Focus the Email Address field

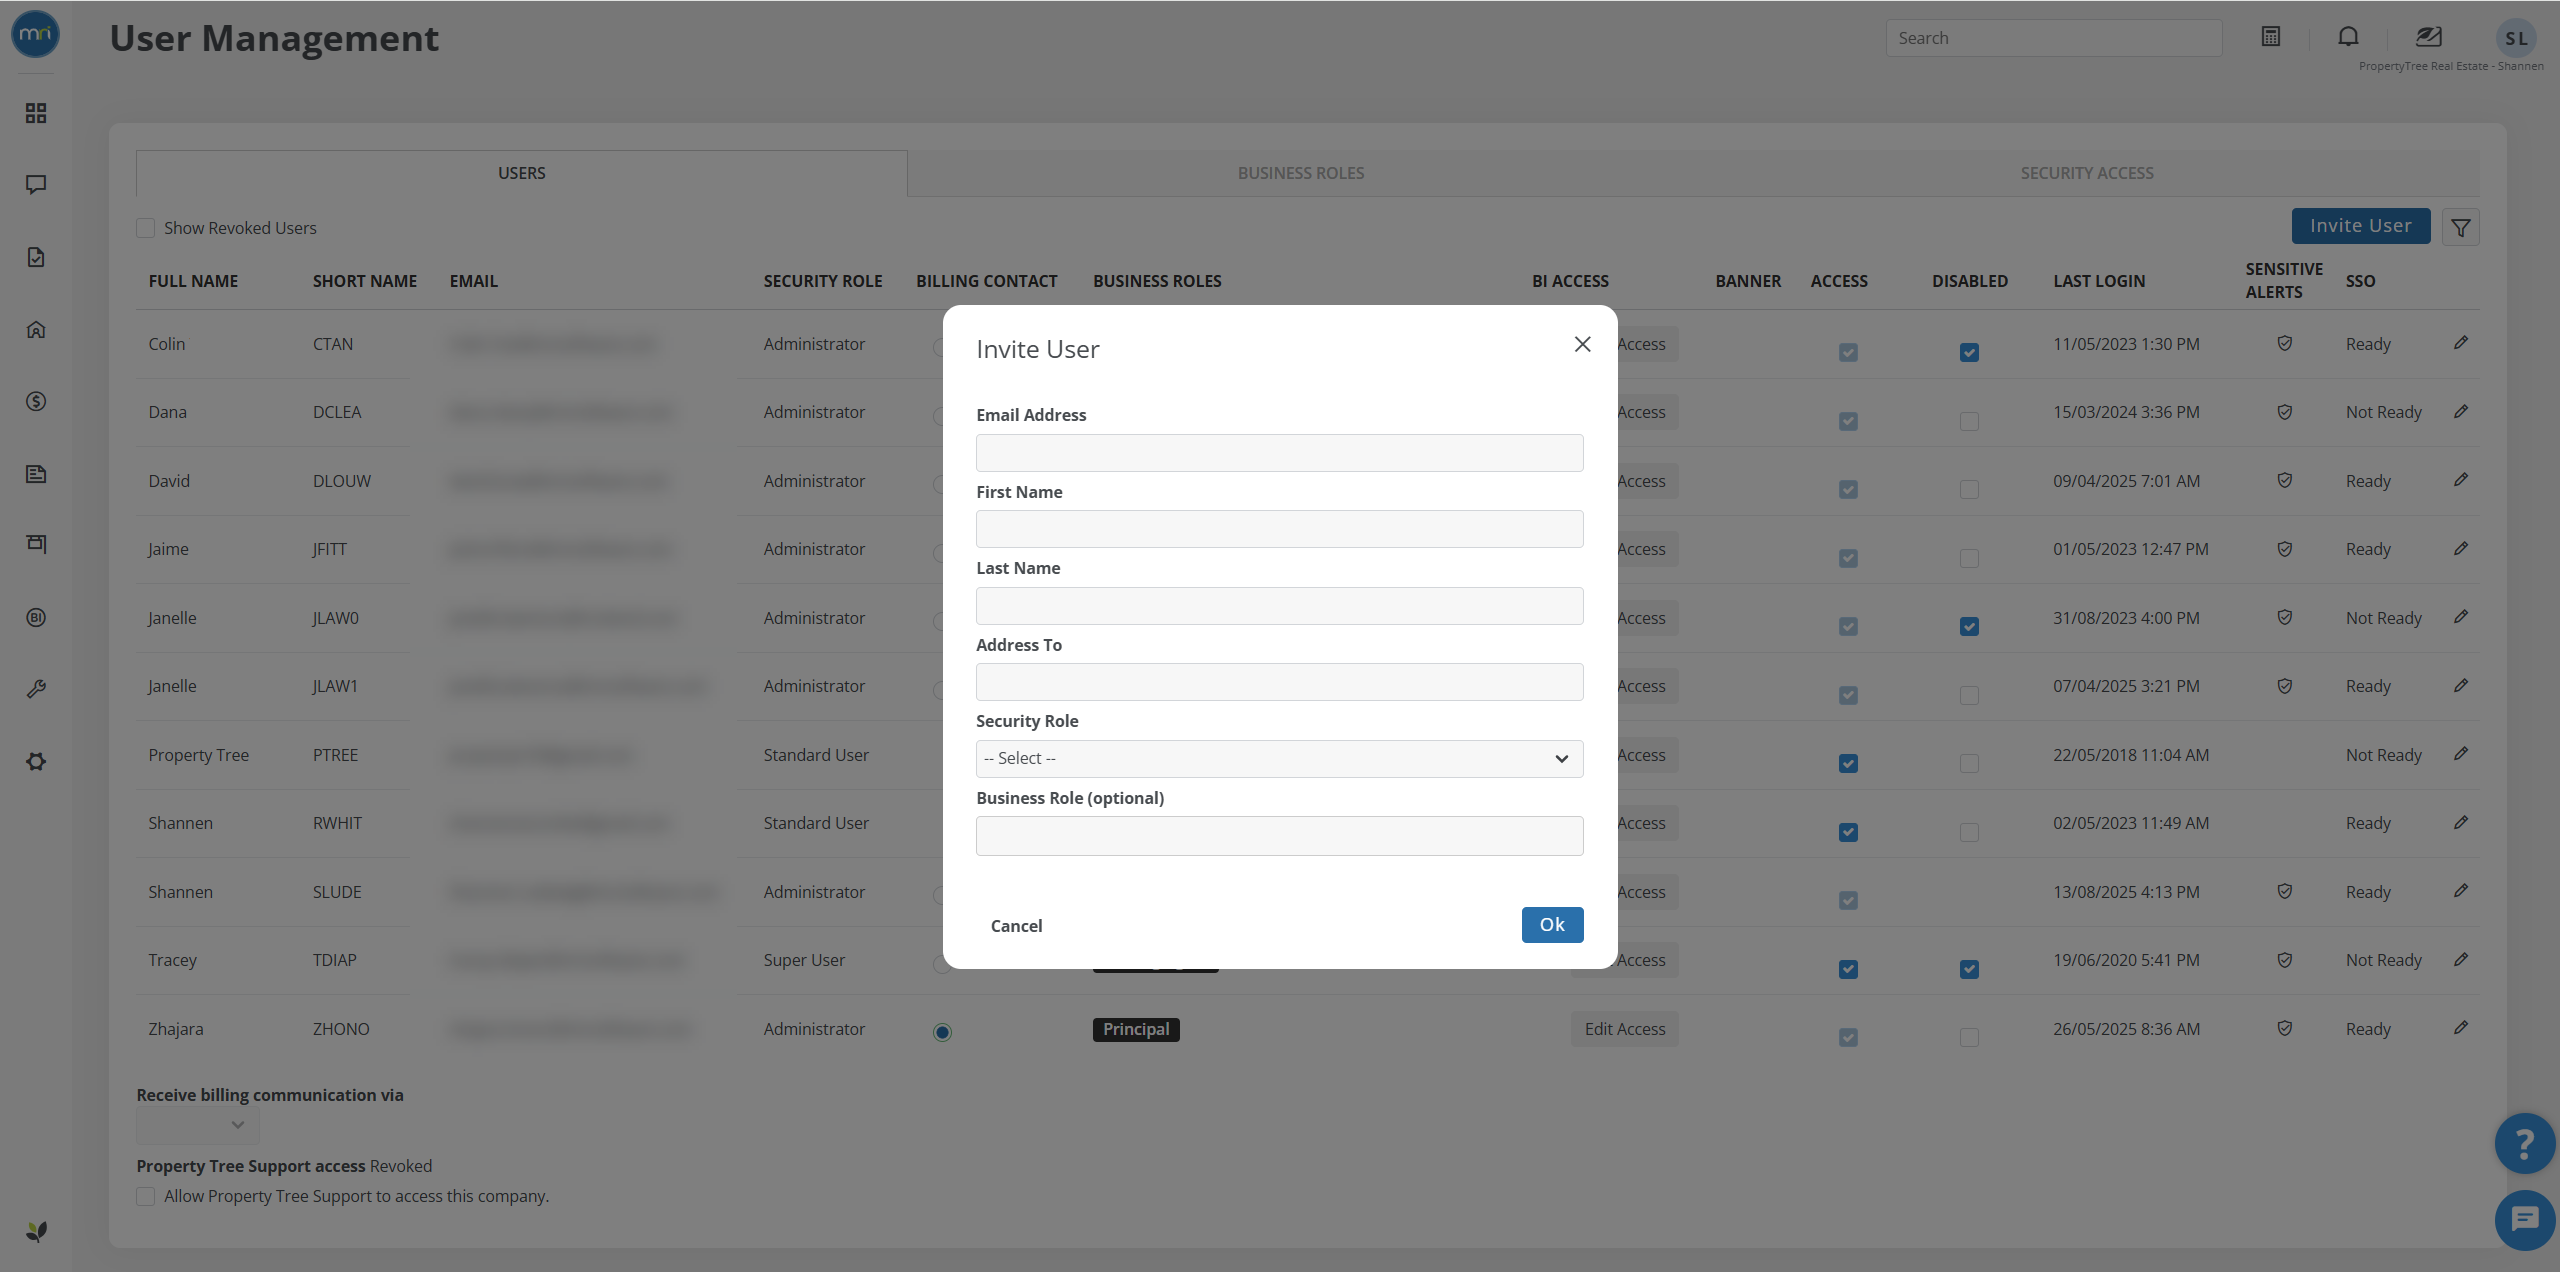[x=1279, y=453]
